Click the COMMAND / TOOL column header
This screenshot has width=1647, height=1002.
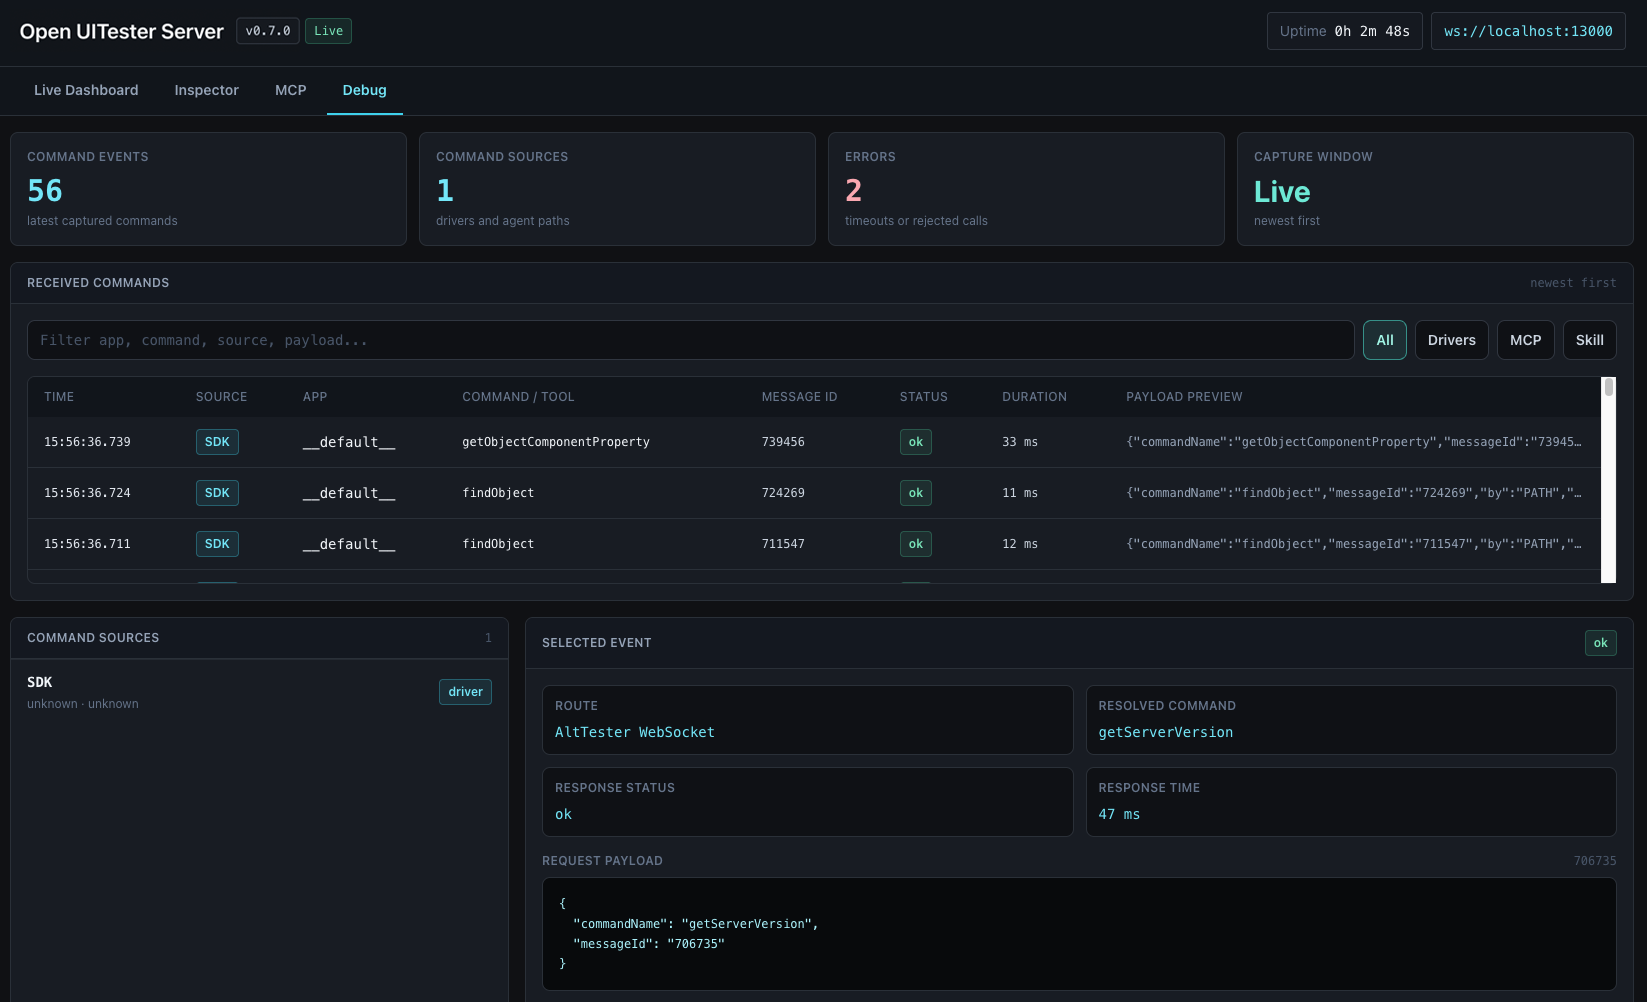tap(518, 397)
